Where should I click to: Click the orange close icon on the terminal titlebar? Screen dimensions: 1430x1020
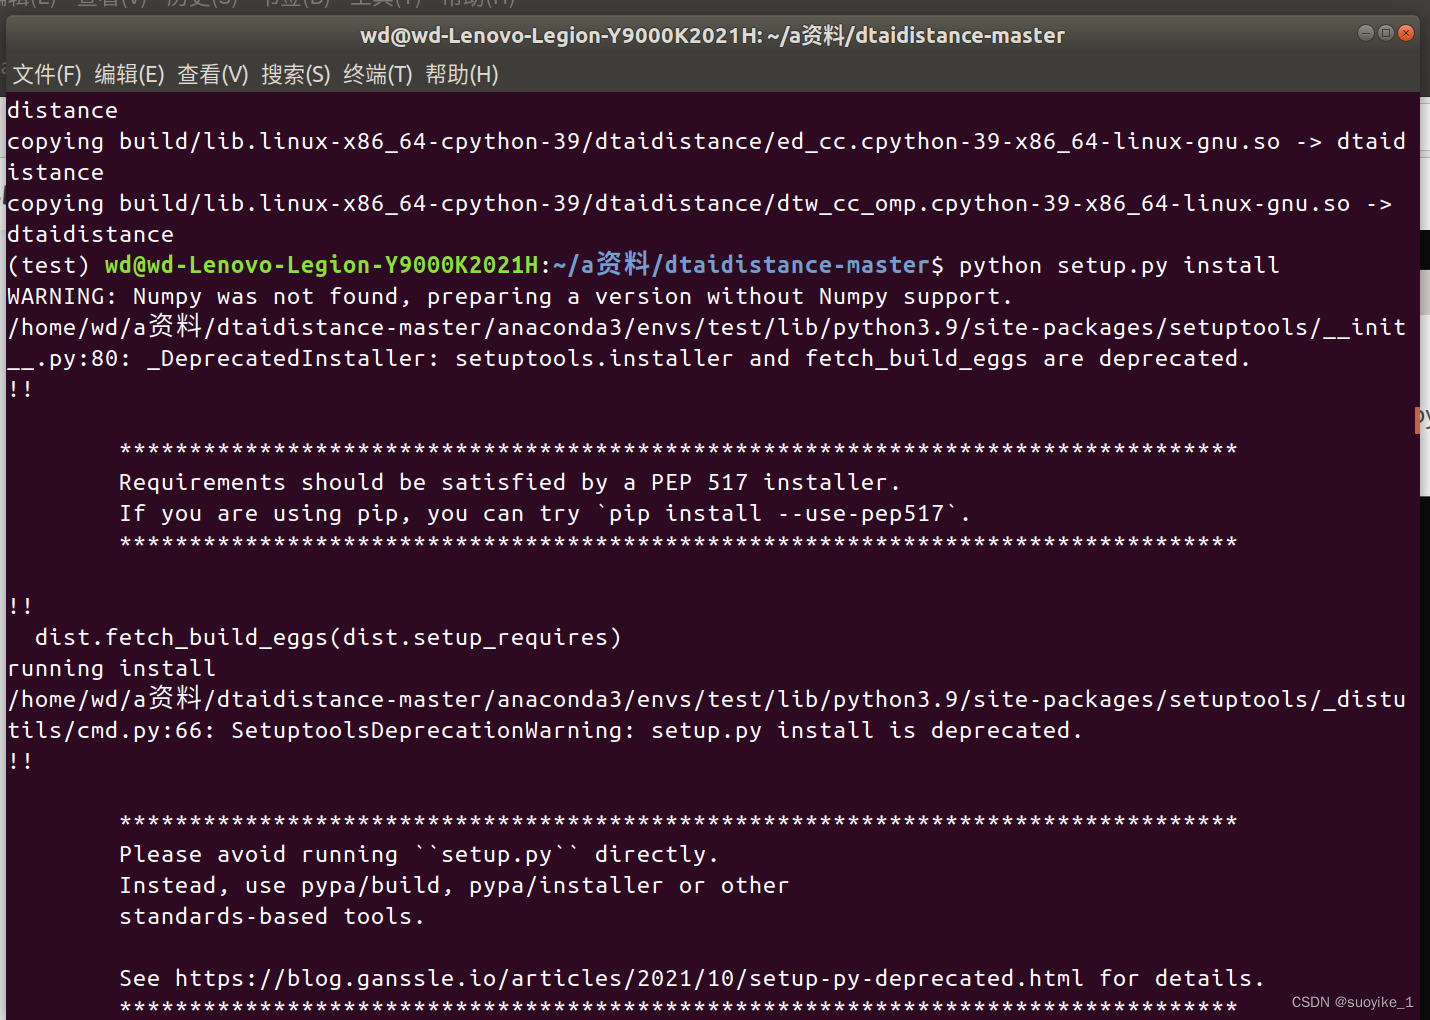(x=1407, y=33)
